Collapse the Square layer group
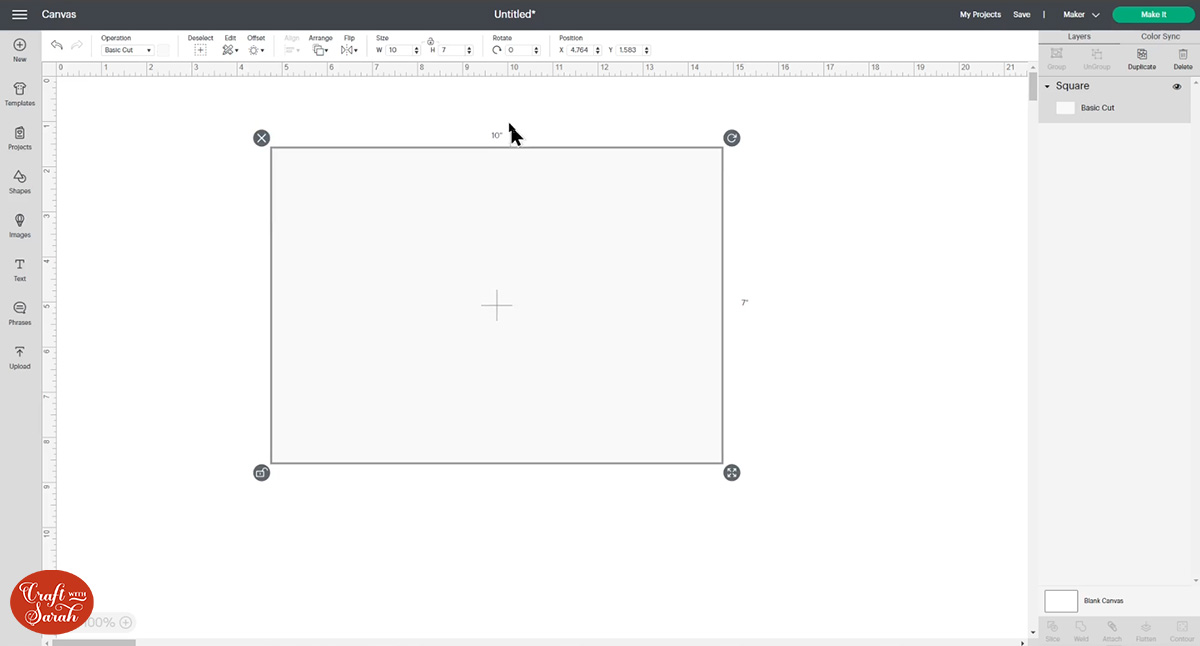Viewport: 1200px width, 646px height. click(x=1045, y=86)
